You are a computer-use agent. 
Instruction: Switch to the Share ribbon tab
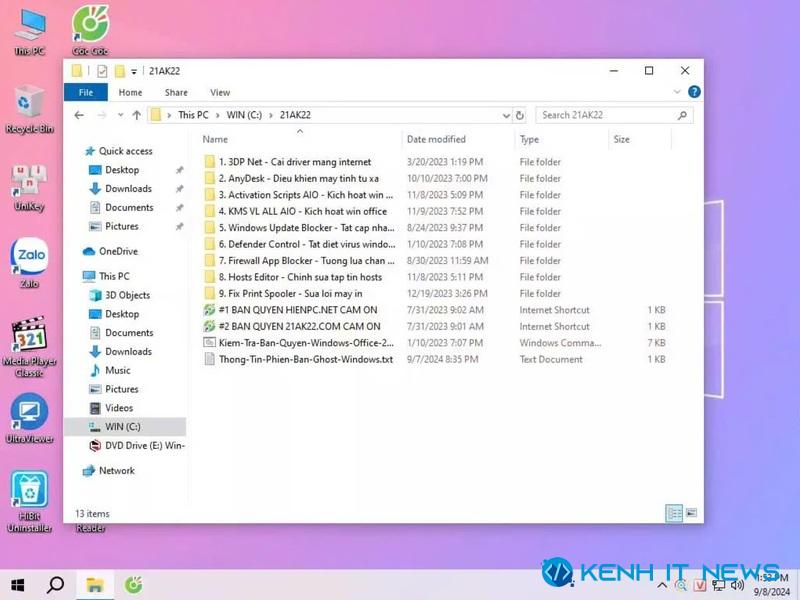pos(176,92)
